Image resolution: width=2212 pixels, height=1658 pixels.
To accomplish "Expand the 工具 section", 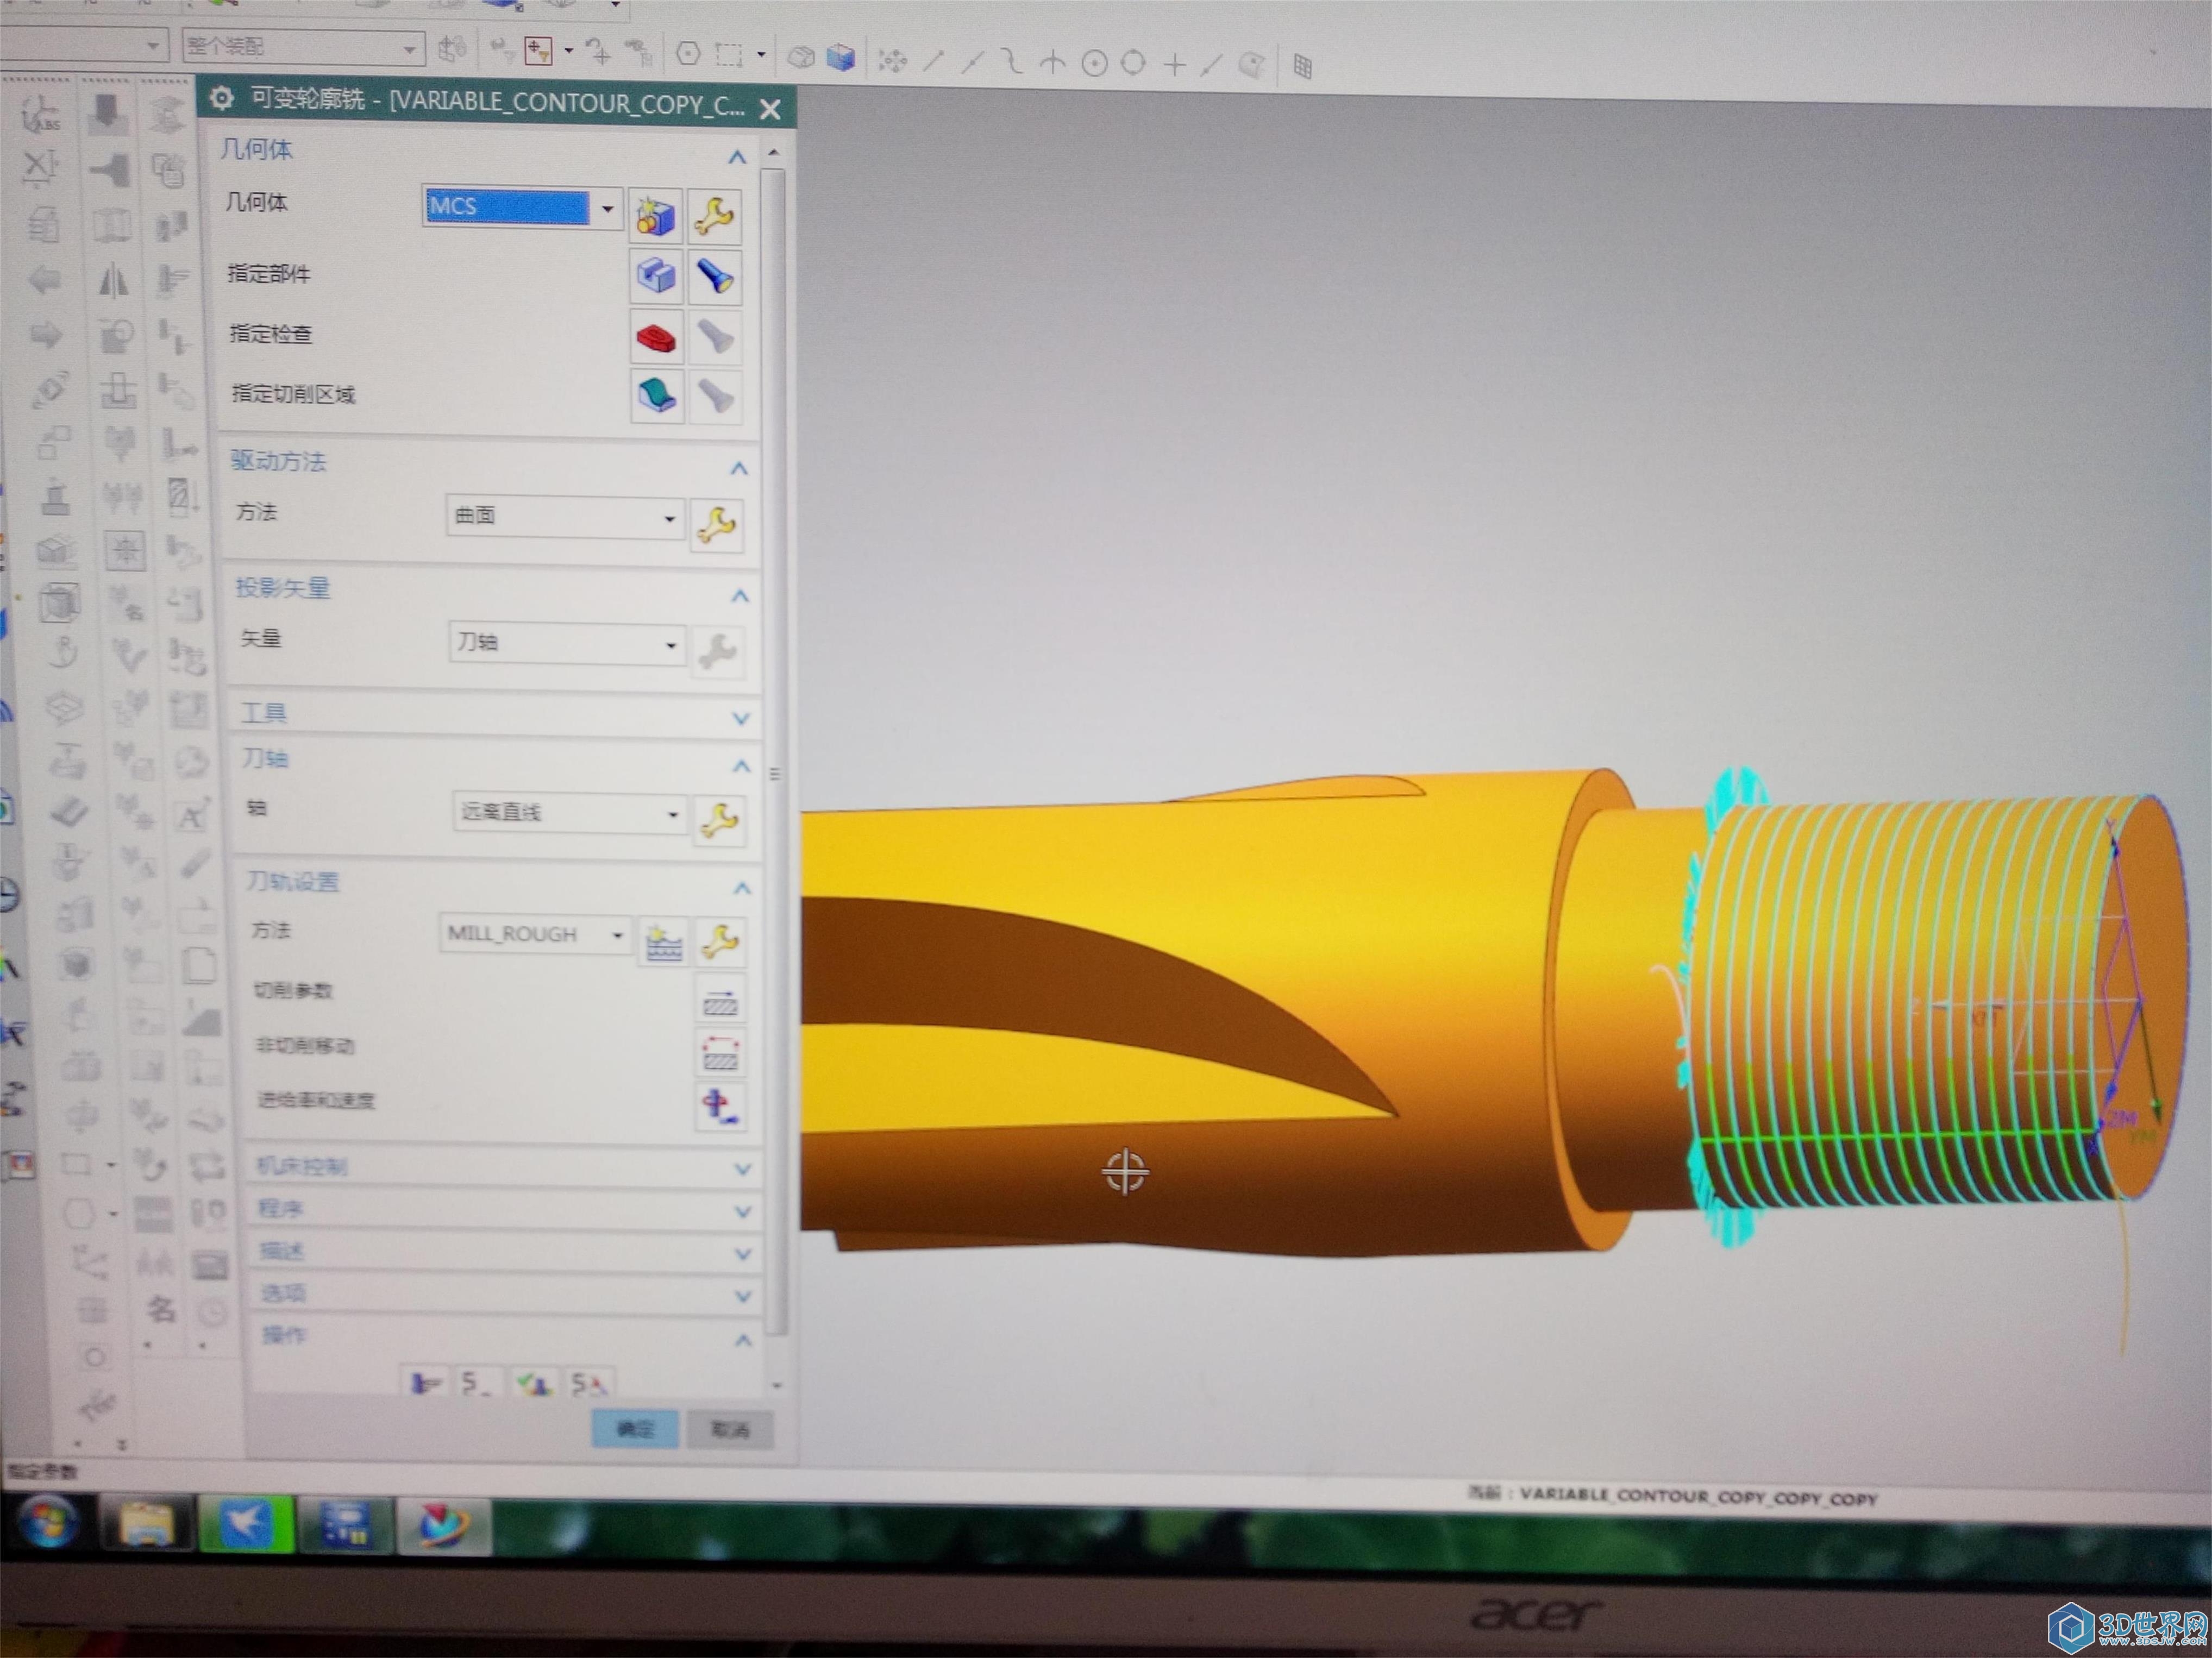I will [741, 718].
